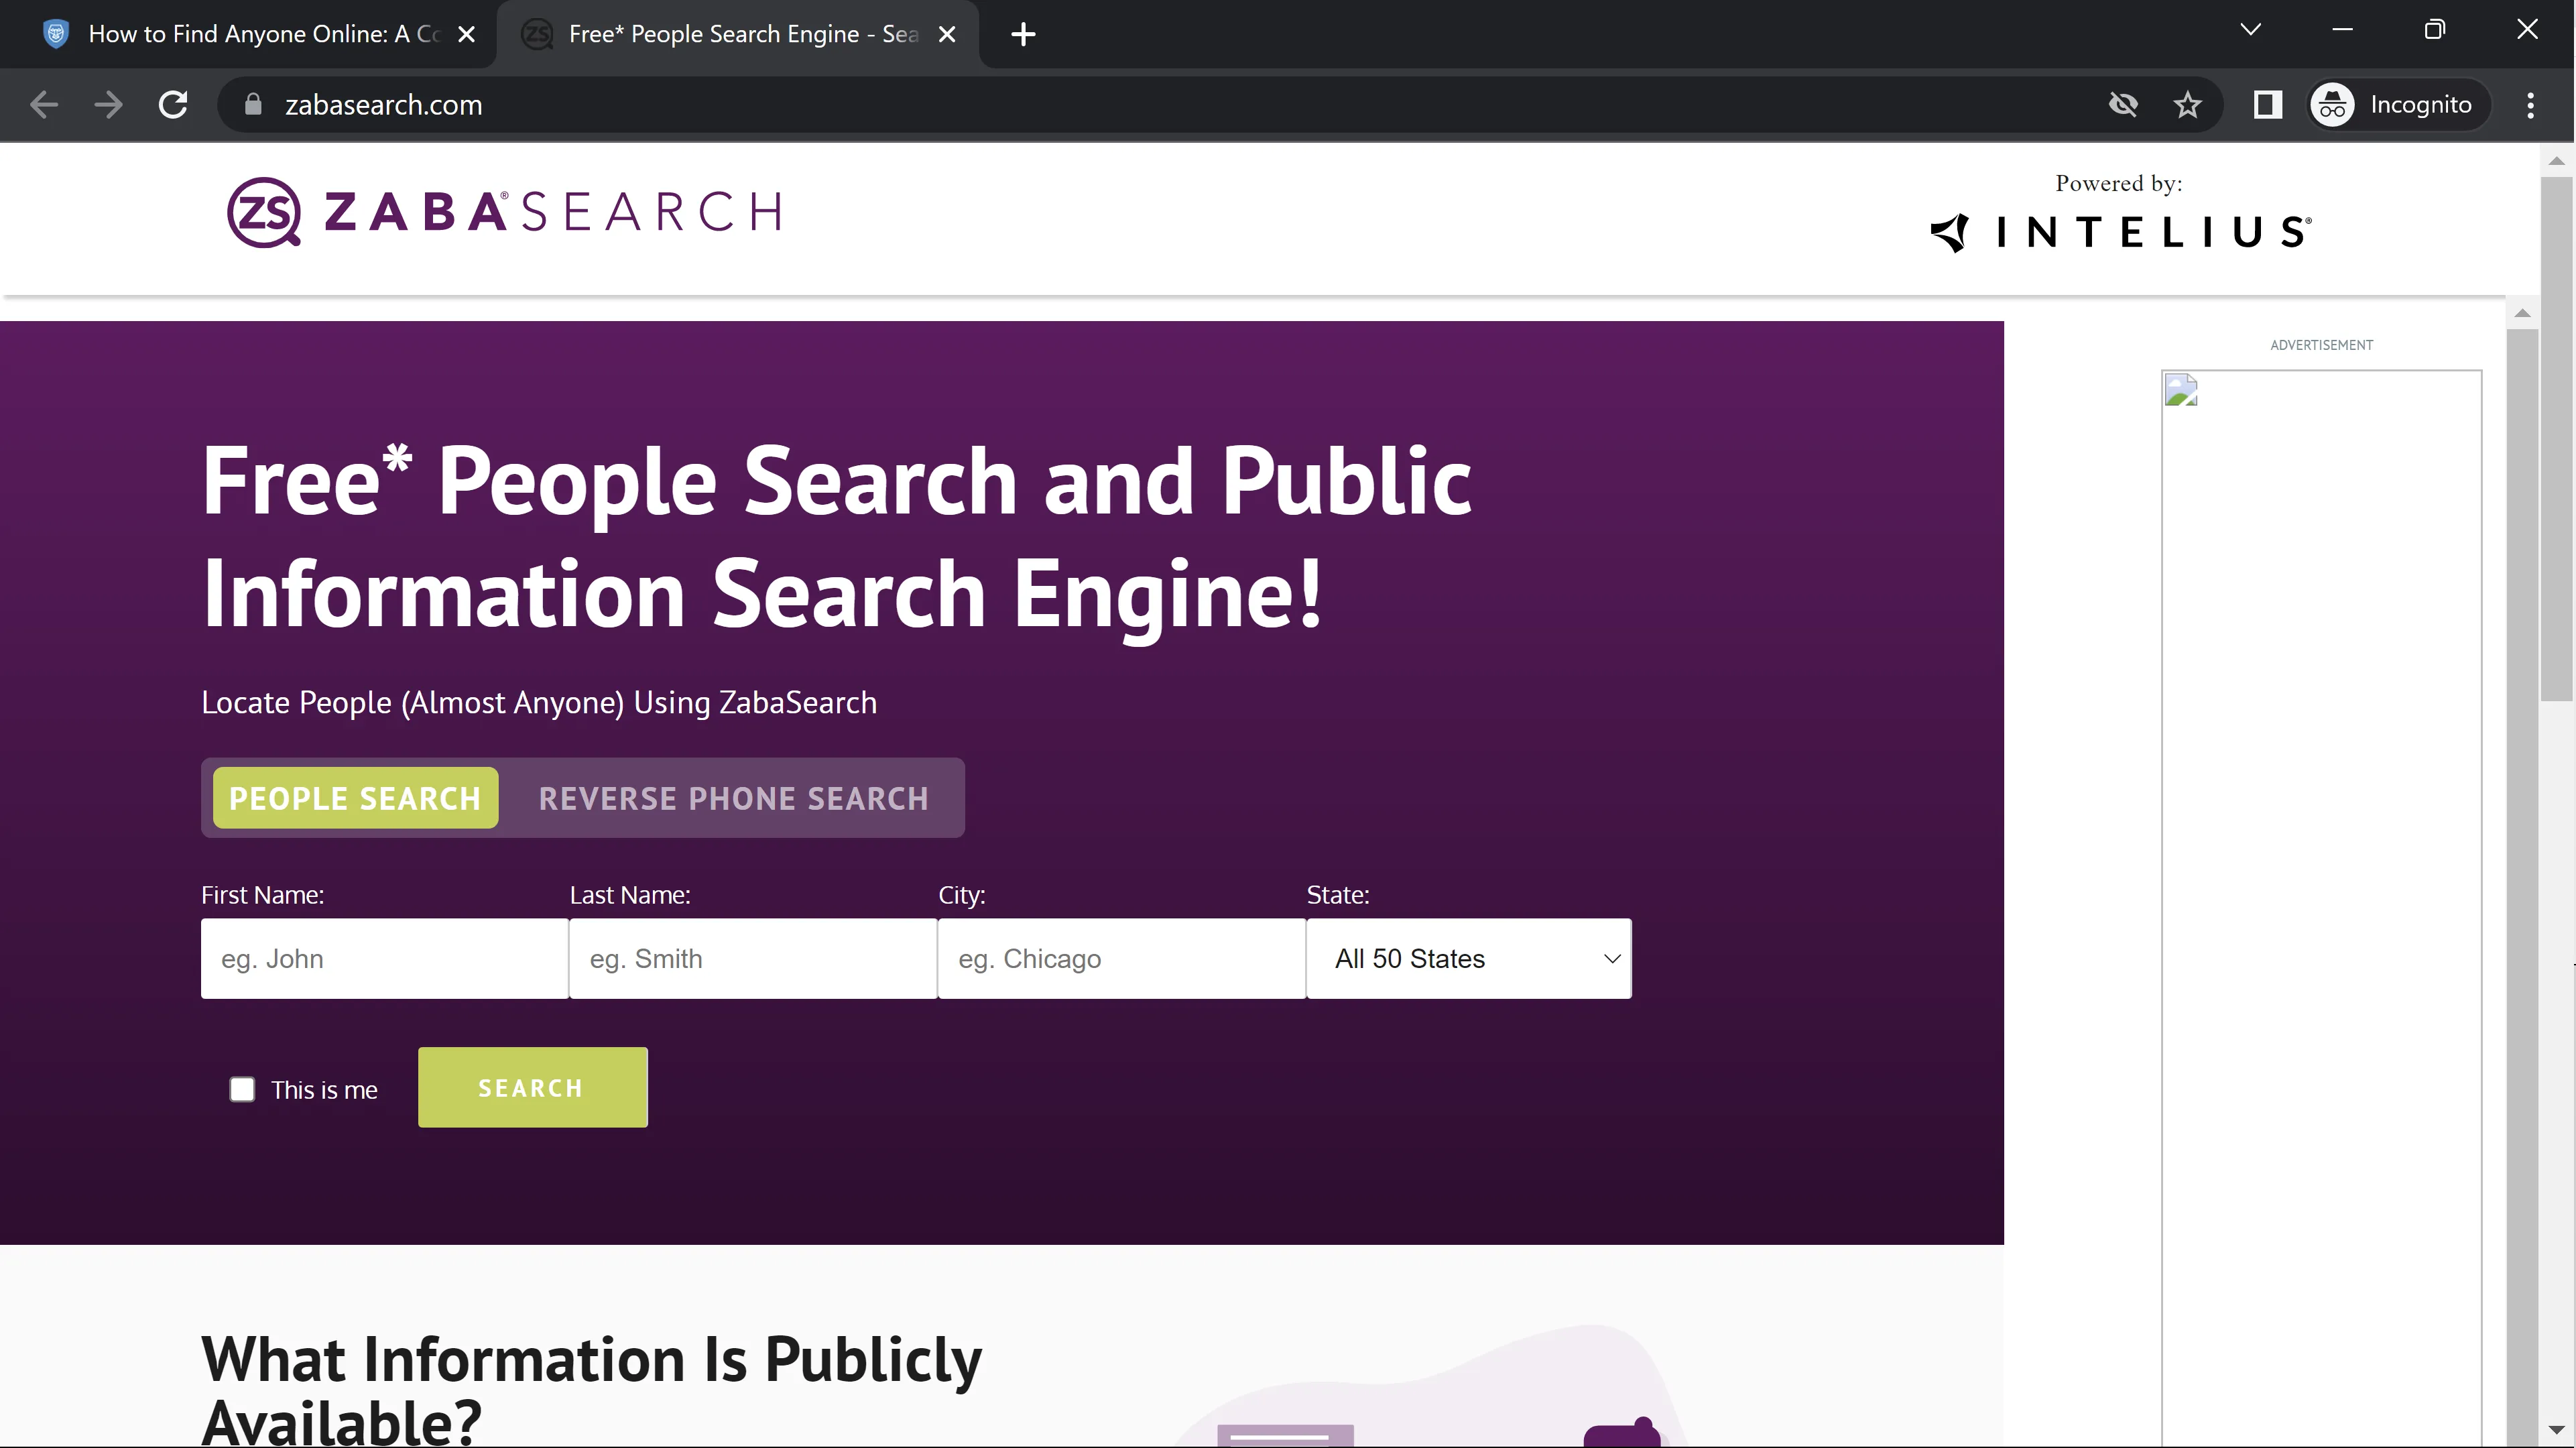Open the All 50 States dropdown

pos(1468,958)
